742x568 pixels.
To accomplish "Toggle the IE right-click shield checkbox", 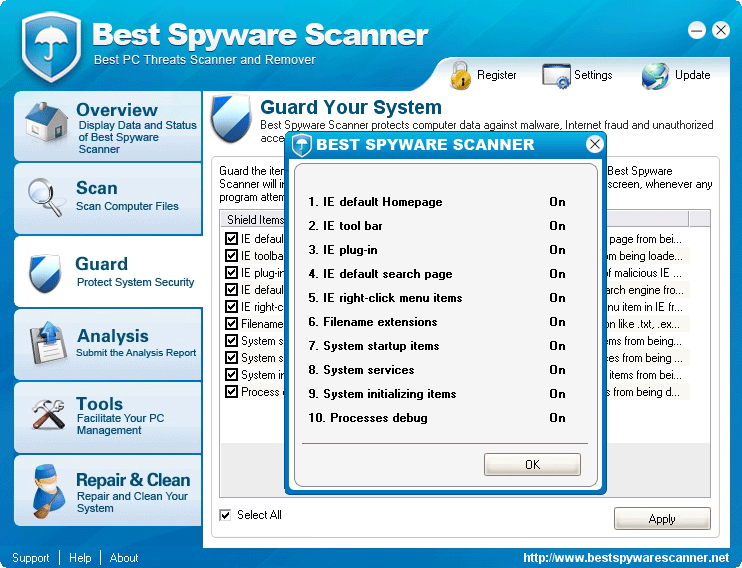I will pos(231,307).
